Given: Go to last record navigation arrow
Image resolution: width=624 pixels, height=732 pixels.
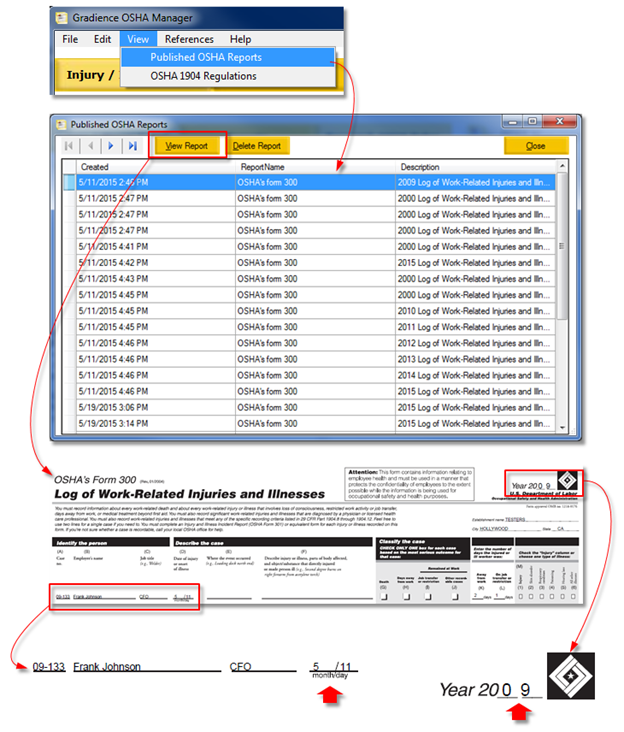Looking at the screenshot, I should 133,146.
